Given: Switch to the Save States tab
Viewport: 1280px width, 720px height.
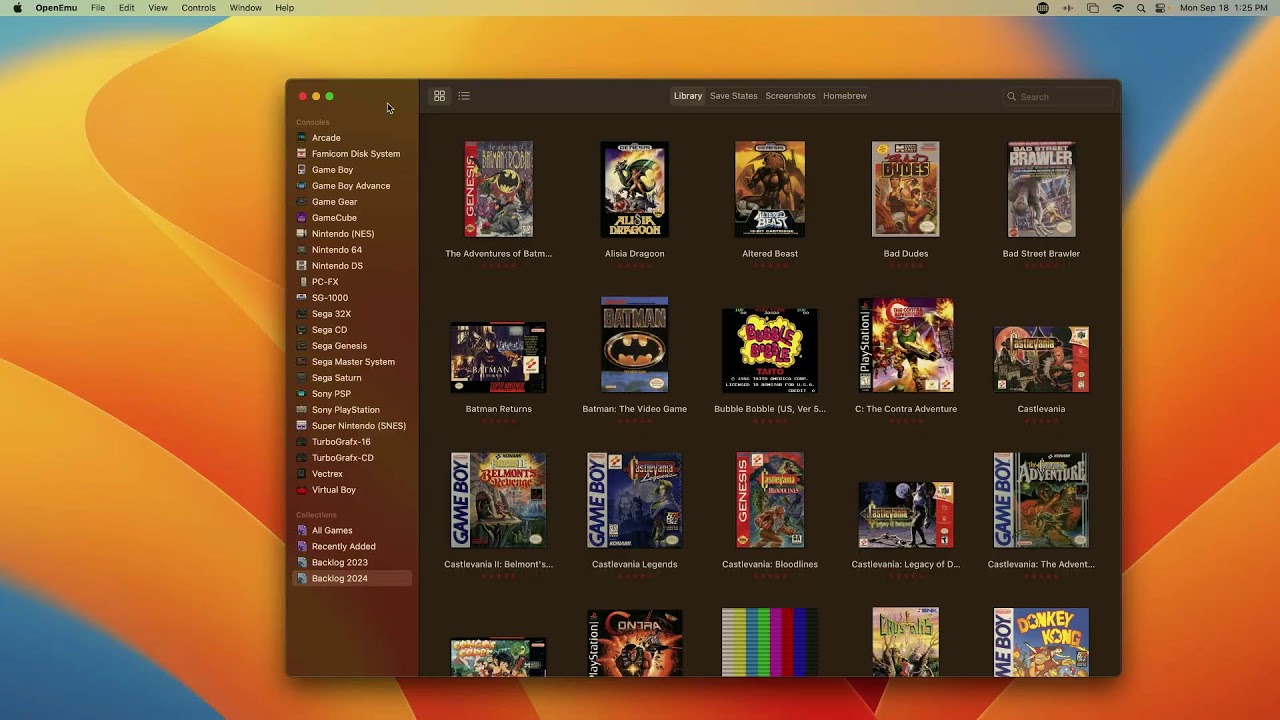Looking at the screenshot, I should 734,96.
